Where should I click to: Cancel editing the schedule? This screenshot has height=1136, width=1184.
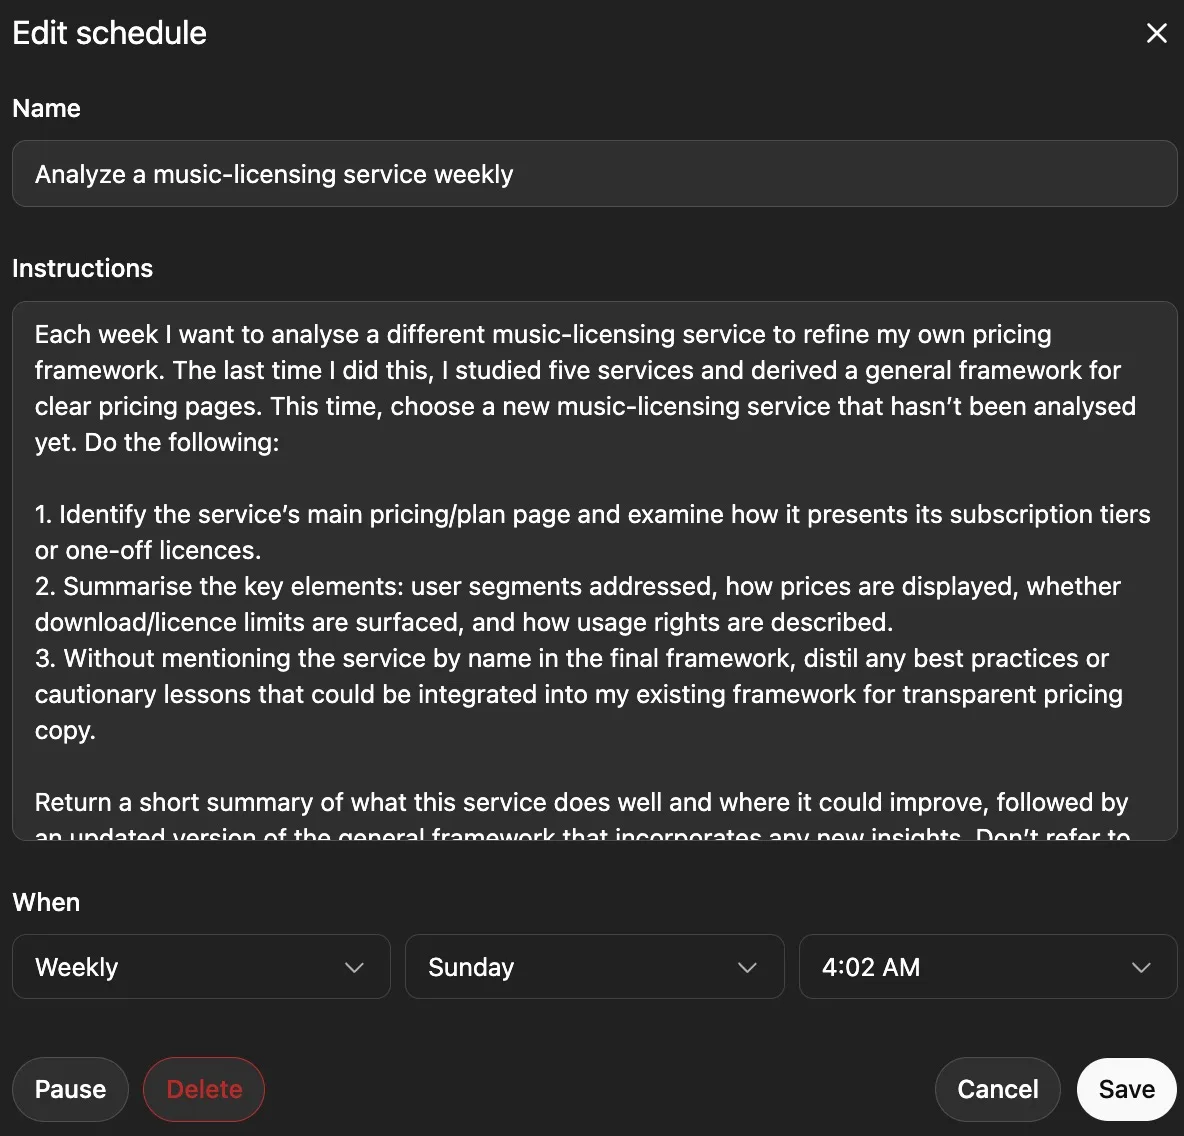(x=997, y=1089)
